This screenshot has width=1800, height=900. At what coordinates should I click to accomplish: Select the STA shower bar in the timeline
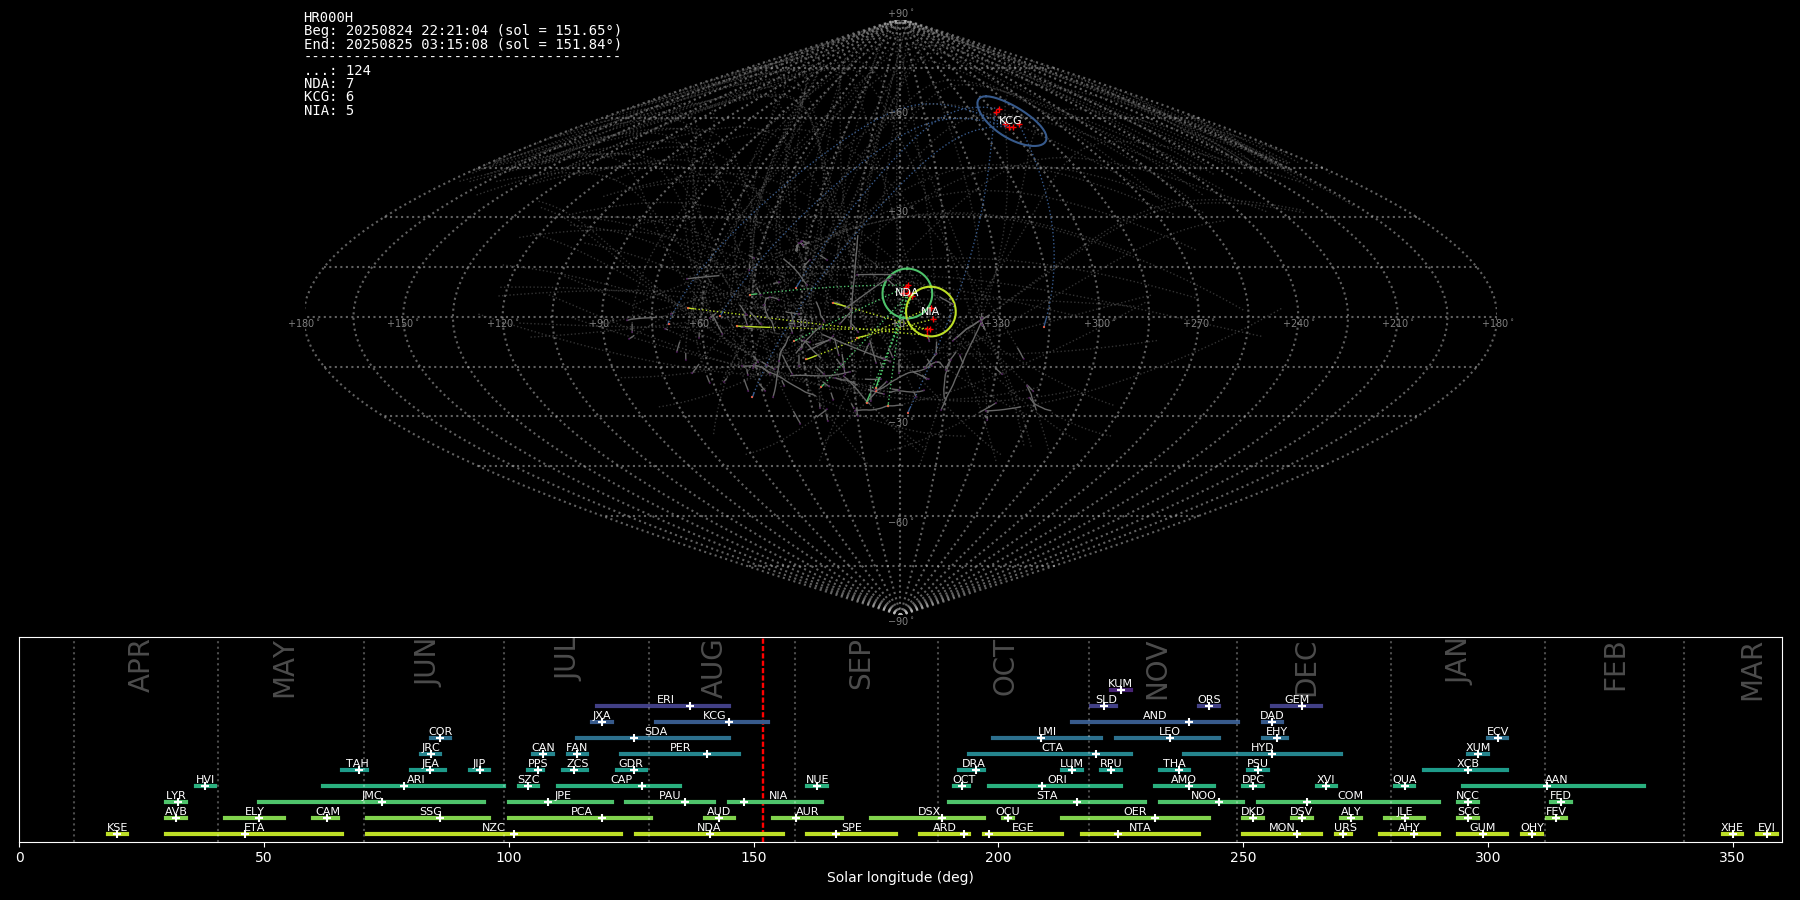tap(1047, 802)
